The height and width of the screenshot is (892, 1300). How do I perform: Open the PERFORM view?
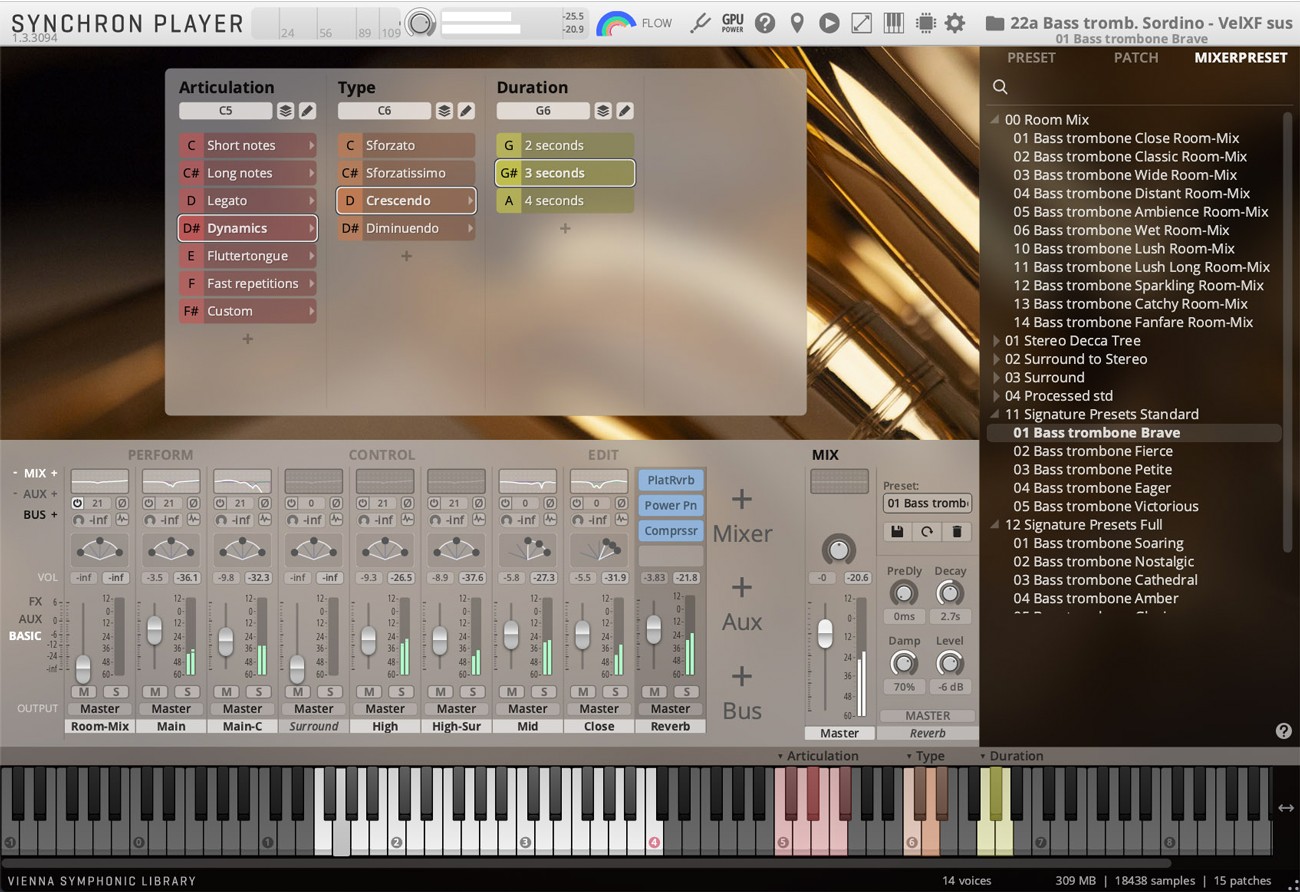coord(160,455)
